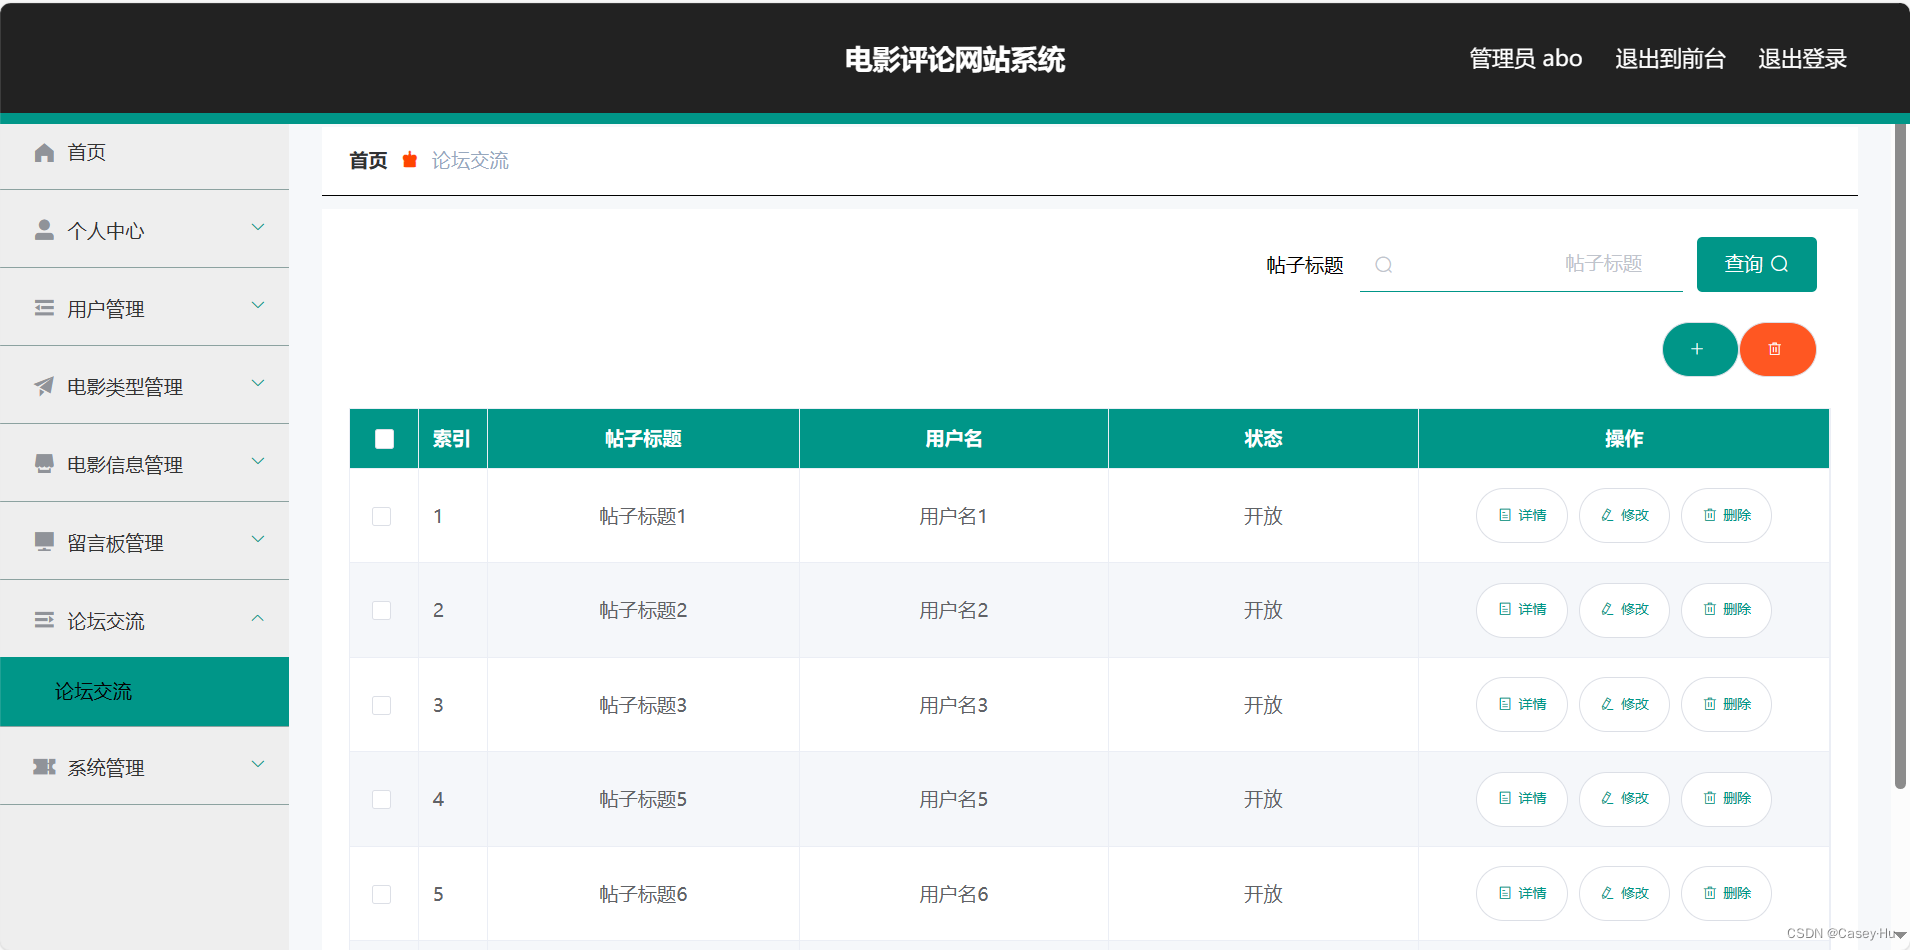Image resolution: width=1910 pixels, height=950 pixels.
Task: Check the box for row 帖子标题6
Action: (x=381, y=894)
